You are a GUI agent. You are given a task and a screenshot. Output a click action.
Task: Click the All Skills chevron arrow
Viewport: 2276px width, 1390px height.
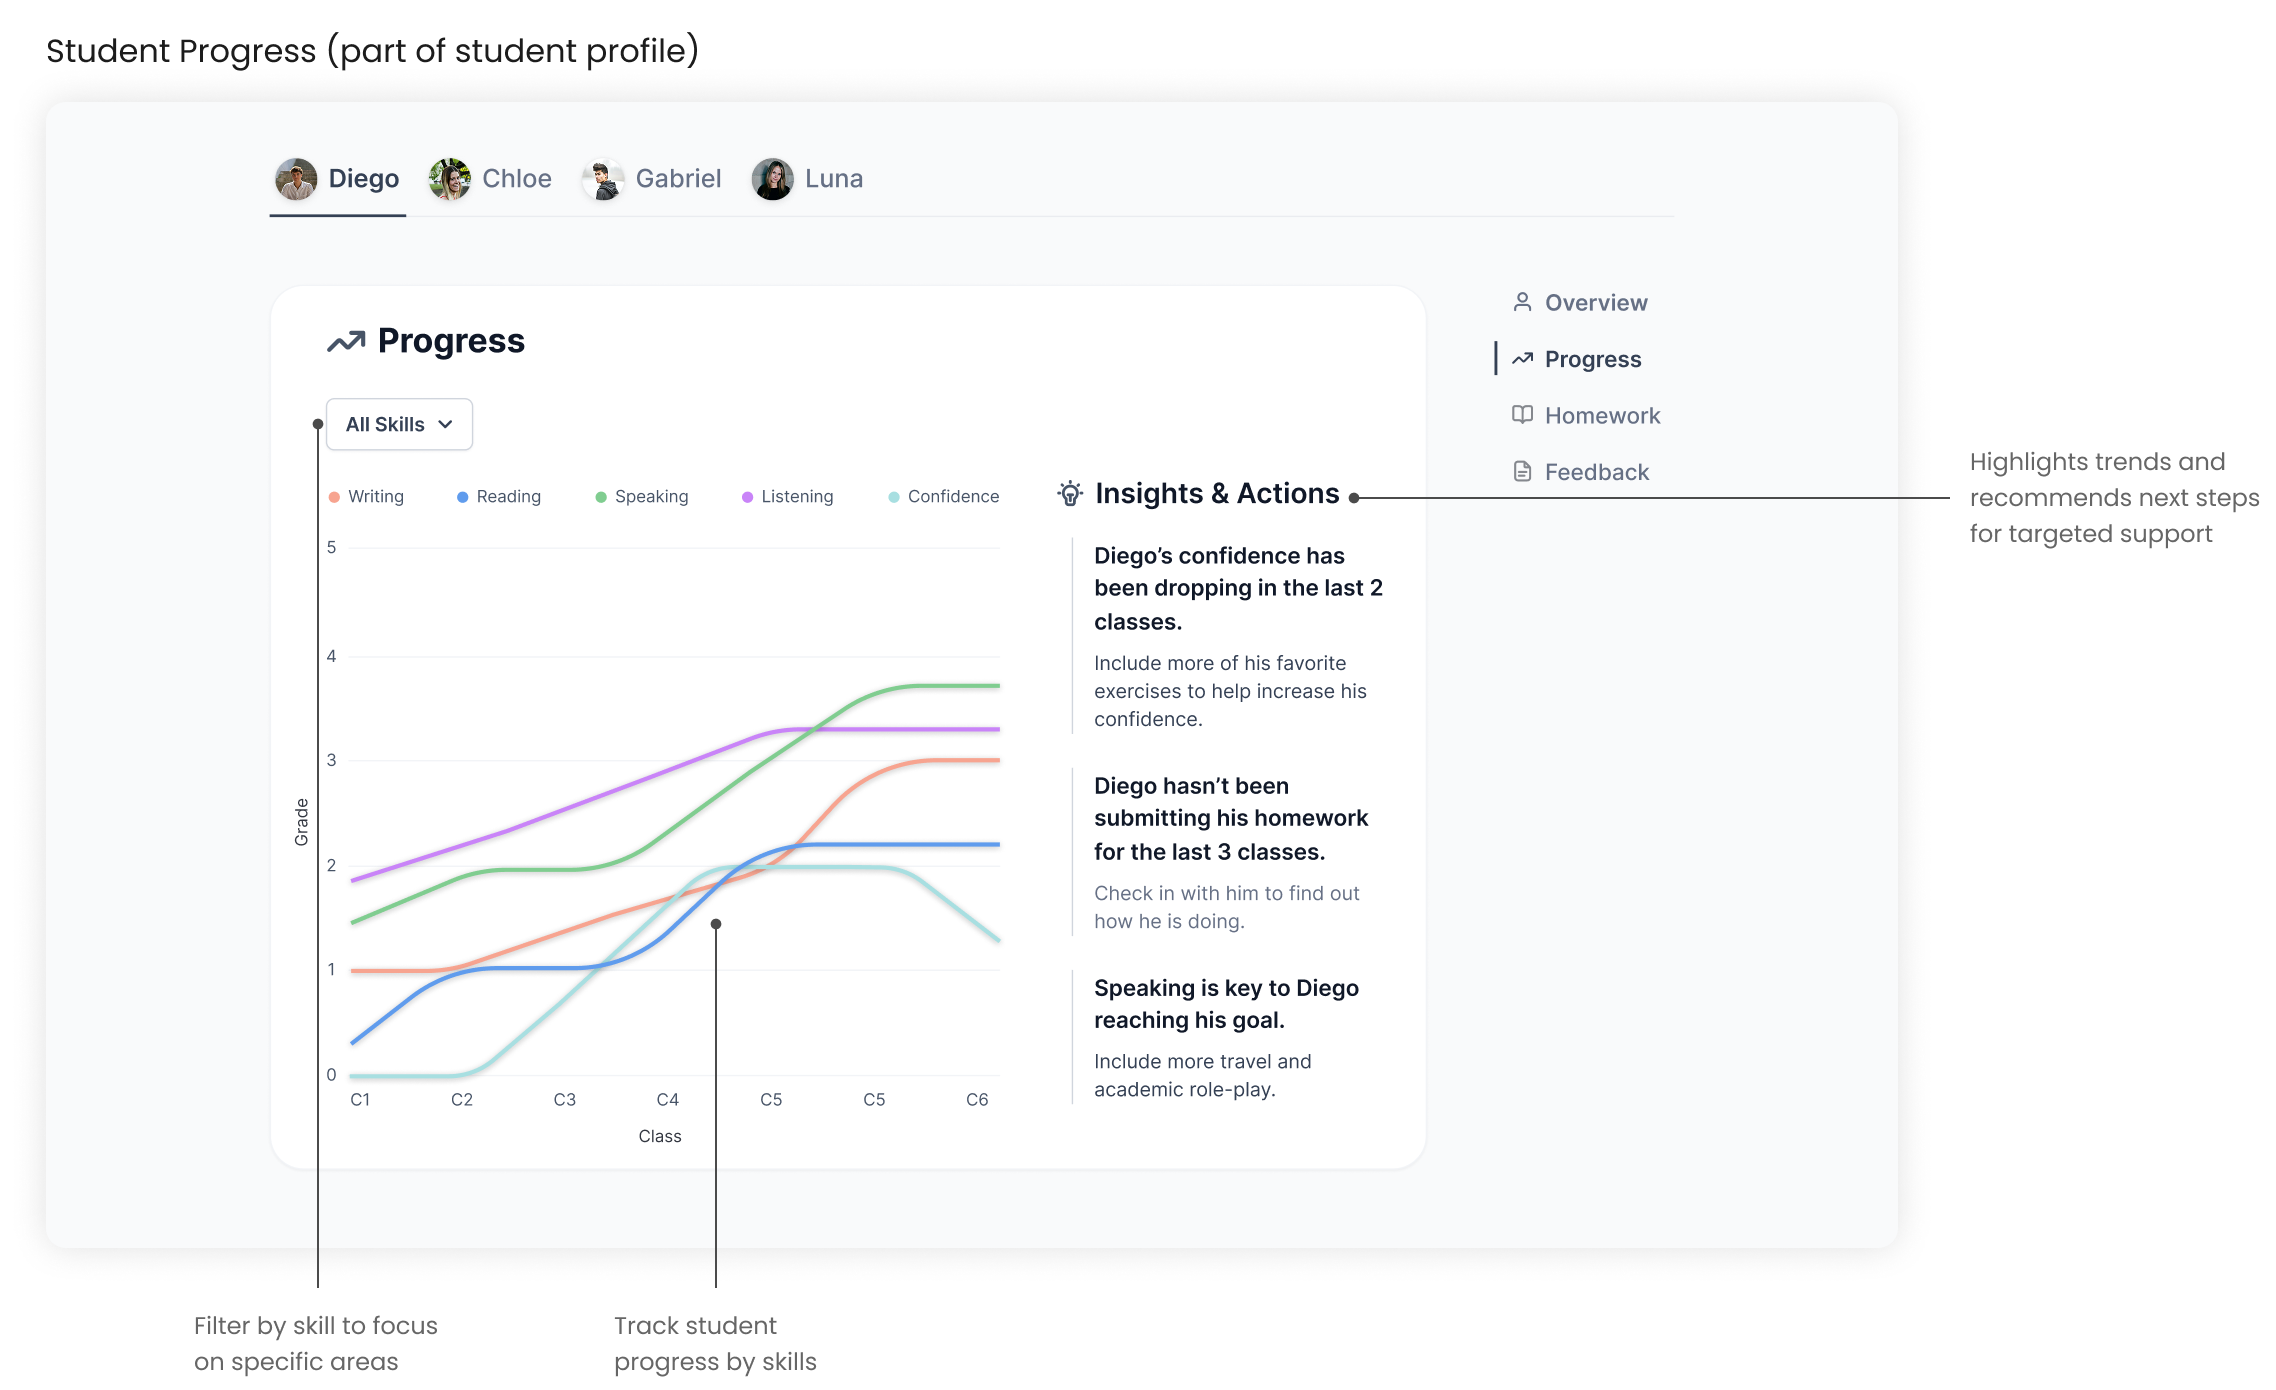click(445, 425)
